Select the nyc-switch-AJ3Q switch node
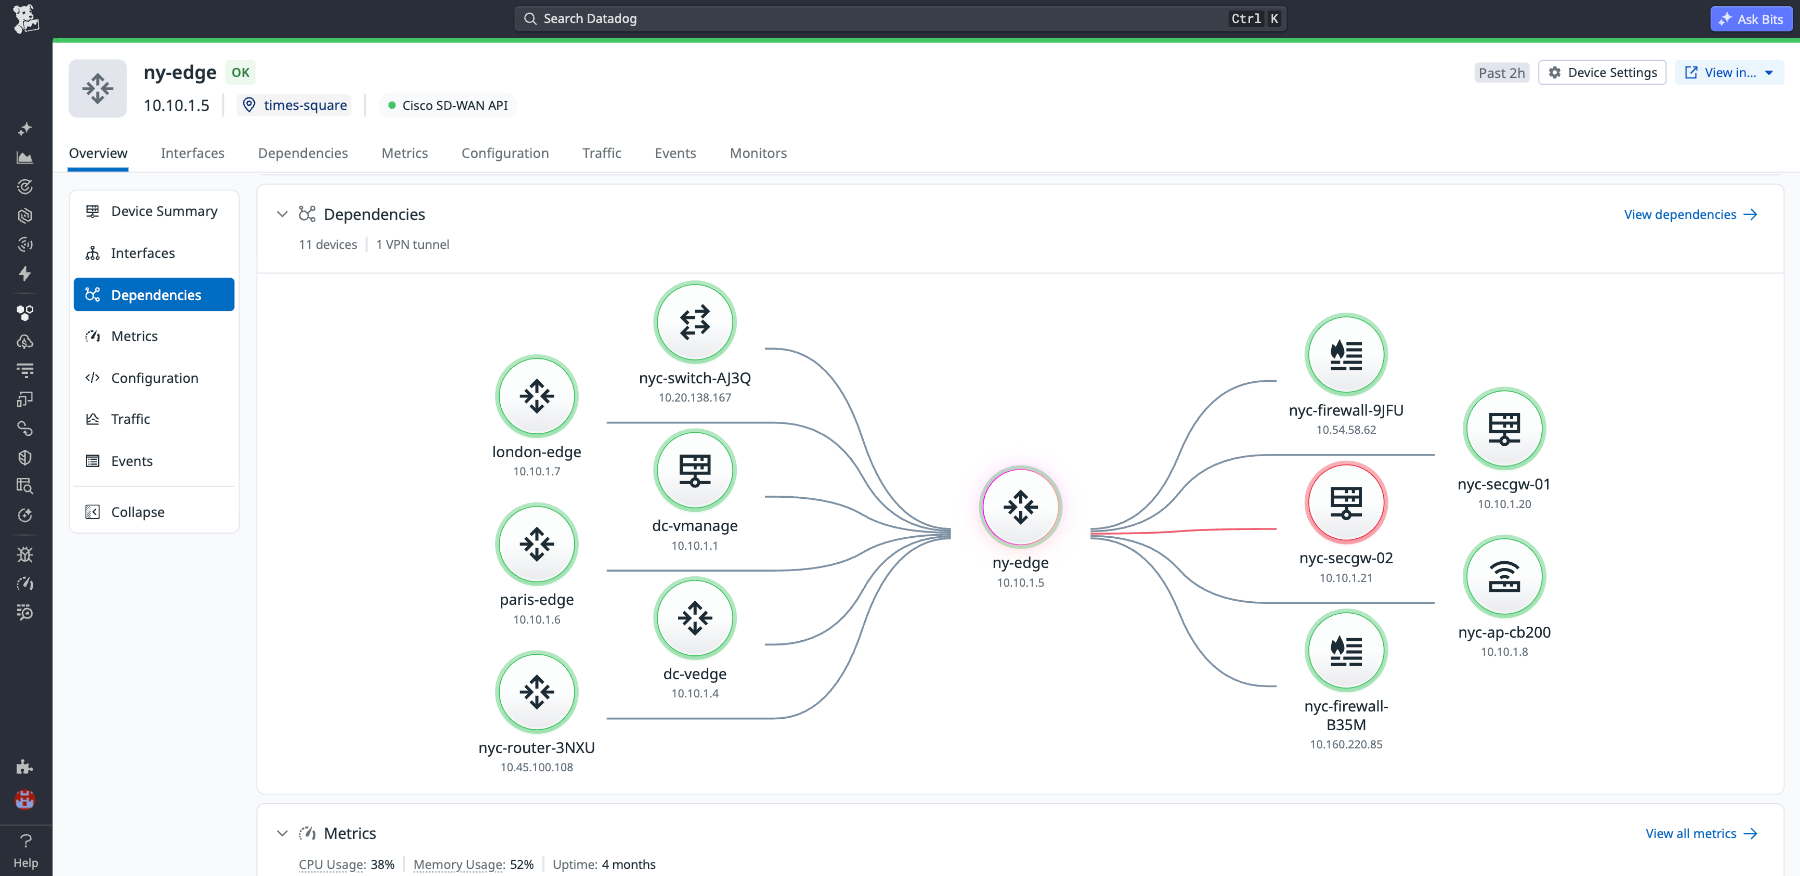 (x=695, y=322)
